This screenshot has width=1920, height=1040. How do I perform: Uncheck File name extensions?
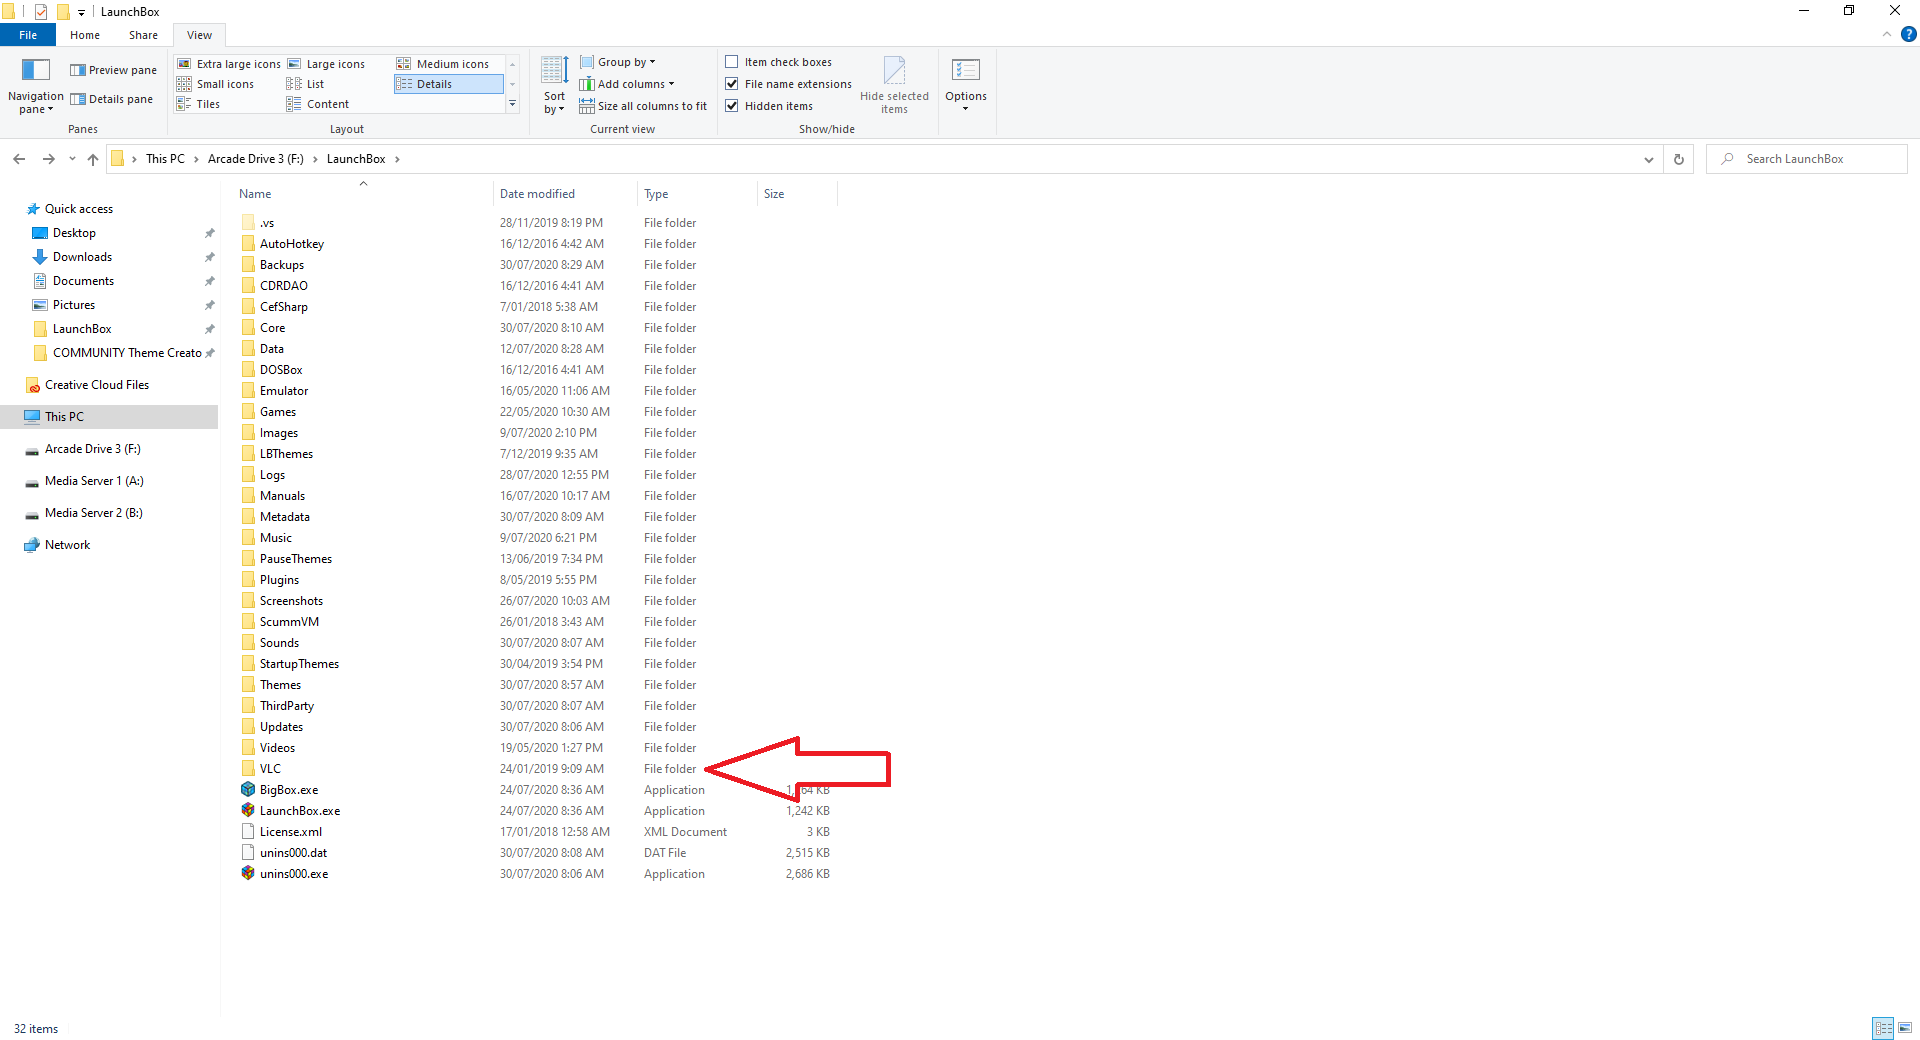point(732,84)
